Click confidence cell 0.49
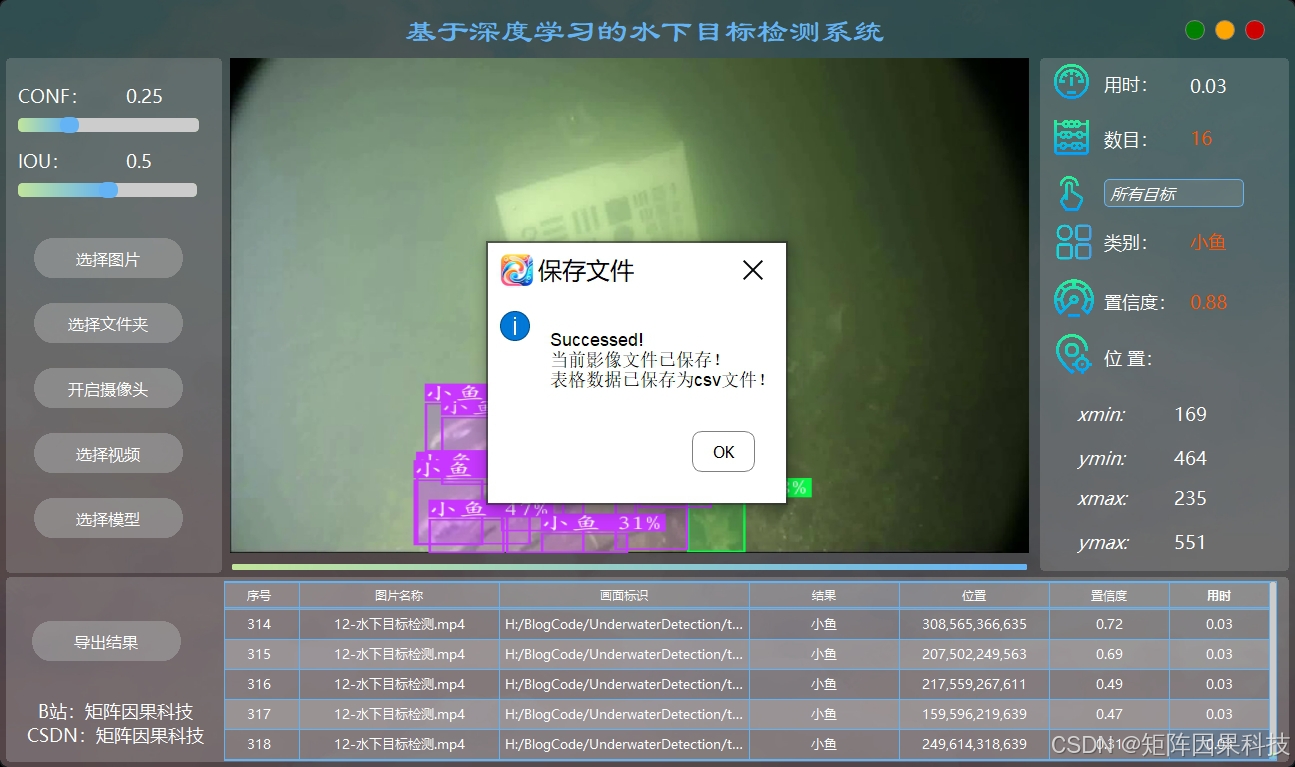The height and width of the screenshot is (767, 1295). [x=1109, y=684]
